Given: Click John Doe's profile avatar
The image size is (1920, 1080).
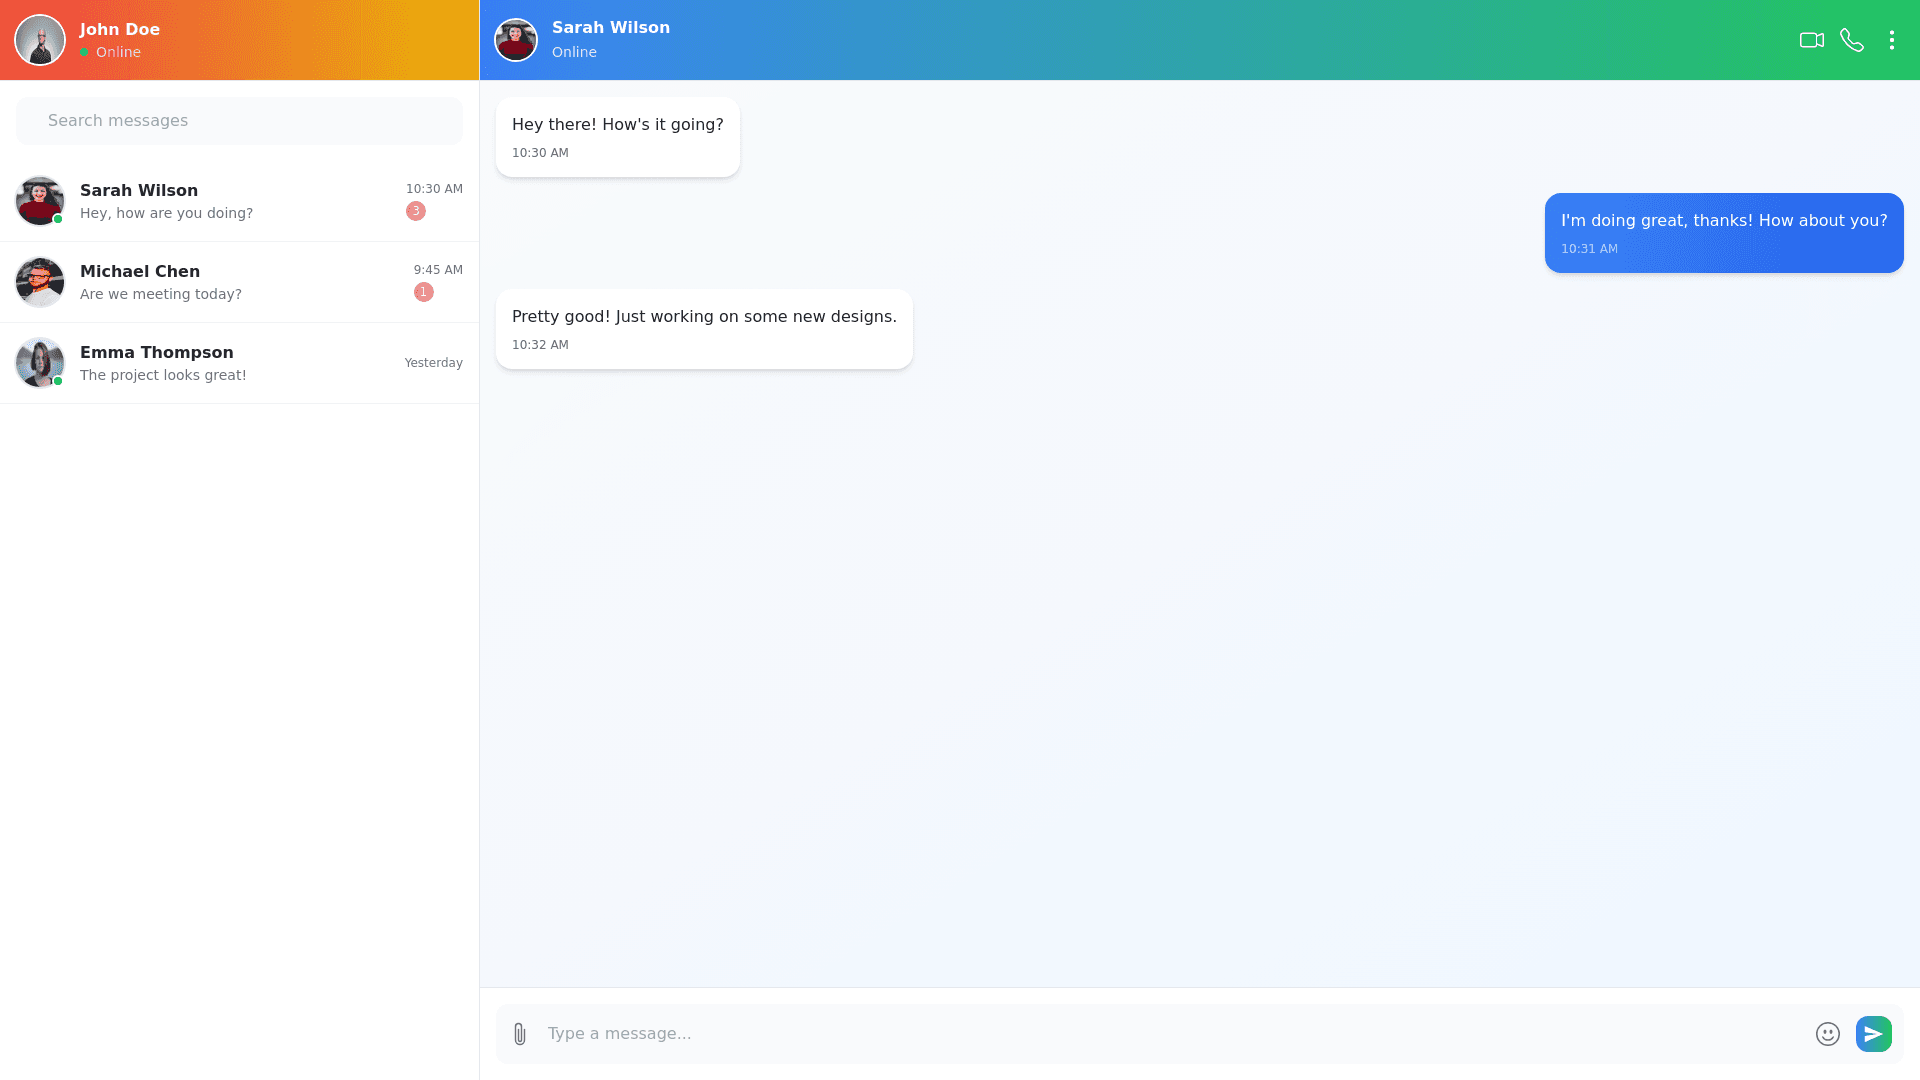Looking at the screenshot, I should tap(40, 40).
